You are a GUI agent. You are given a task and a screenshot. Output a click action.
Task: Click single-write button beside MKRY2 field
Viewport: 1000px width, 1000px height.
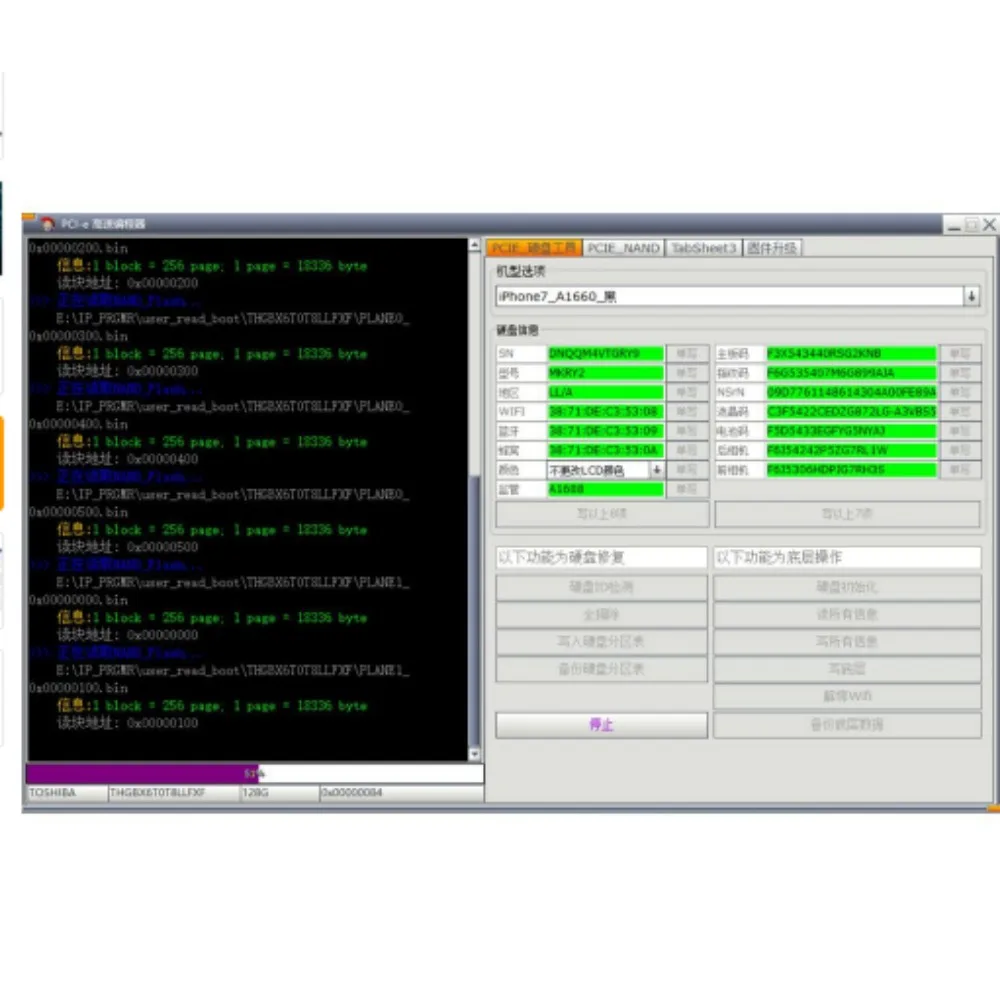(687, 372)
